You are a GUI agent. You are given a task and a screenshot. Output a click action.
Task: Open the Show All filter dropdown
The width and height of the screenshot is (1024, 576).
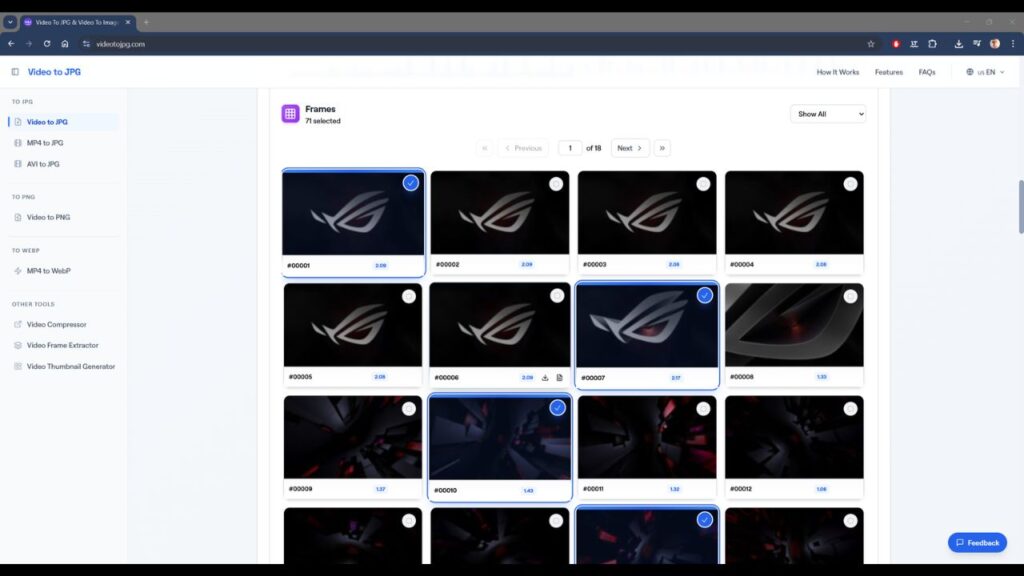tap(827, 114)
